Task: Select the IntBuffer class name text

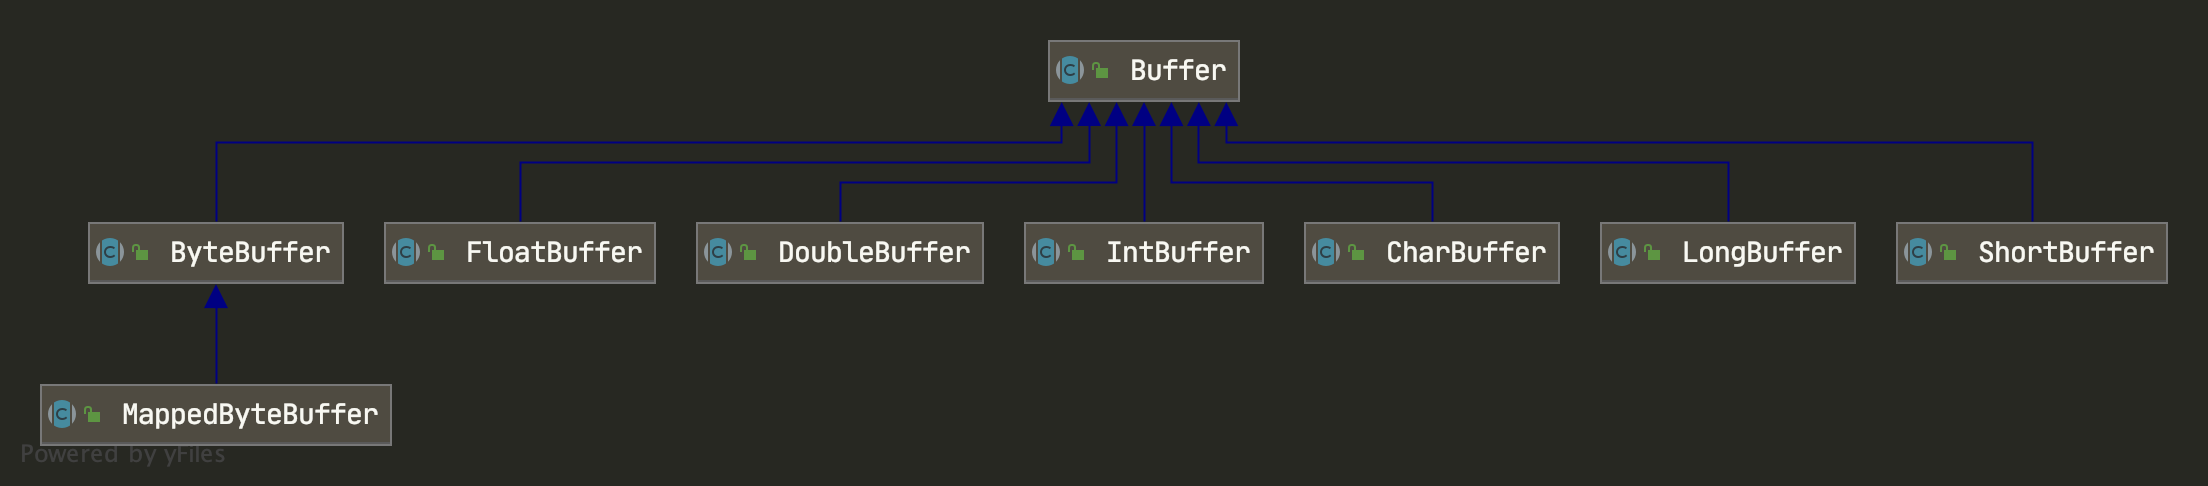Action: pyautogui.click(x=1177, y=252)
